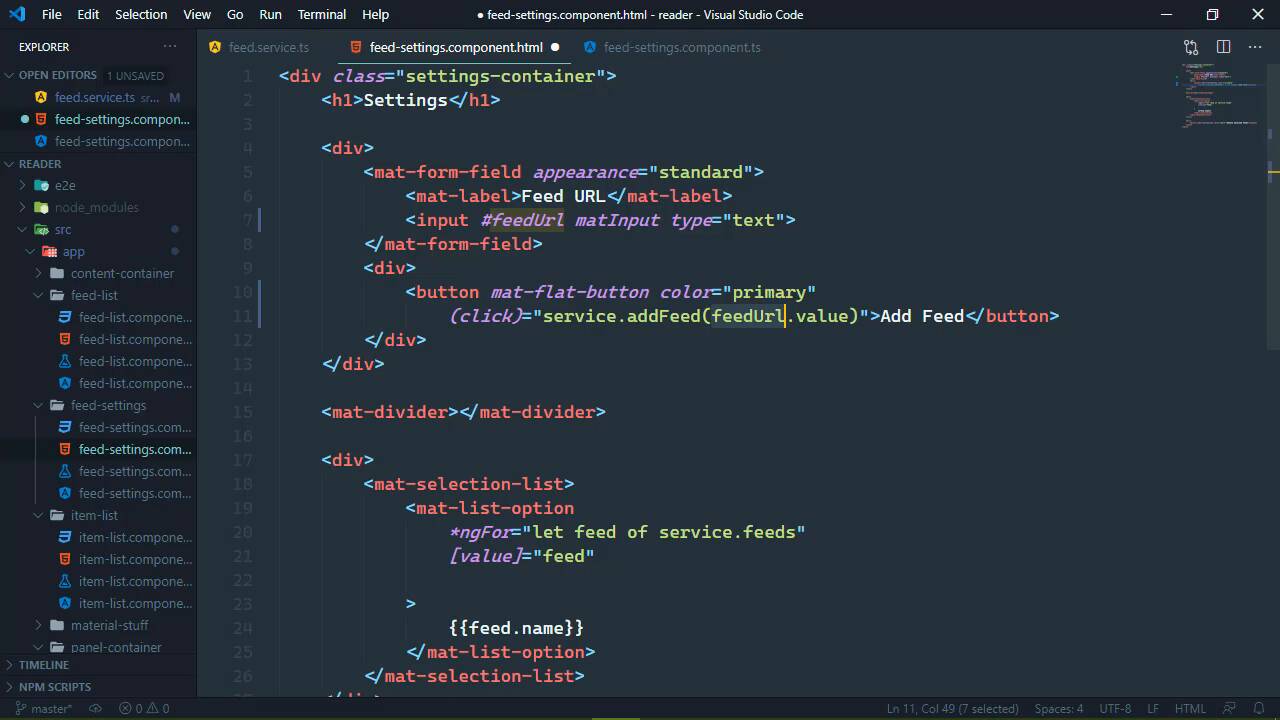Screen dimensions: 1280x720
Task: Expand the e2e folder
Action: tap(98, 185)
